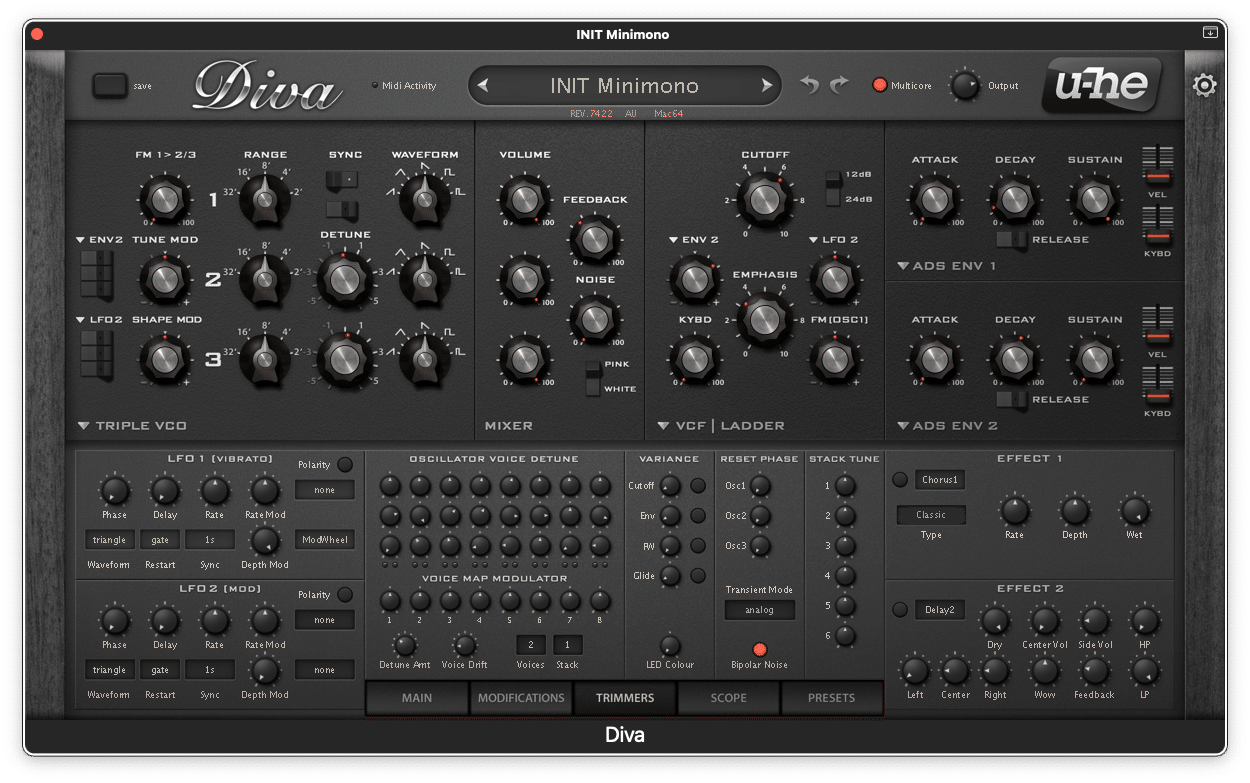This screenshot has width=1250, height=783.
Task: Open the filter ENV 2 modulation source menu
Action: (694, 240)
